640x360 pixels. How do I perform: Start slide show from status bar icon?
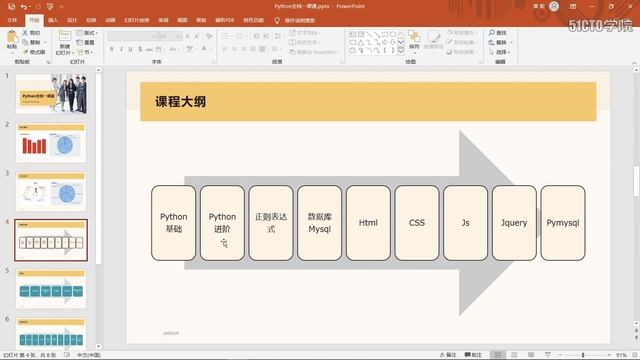point(548,355)
